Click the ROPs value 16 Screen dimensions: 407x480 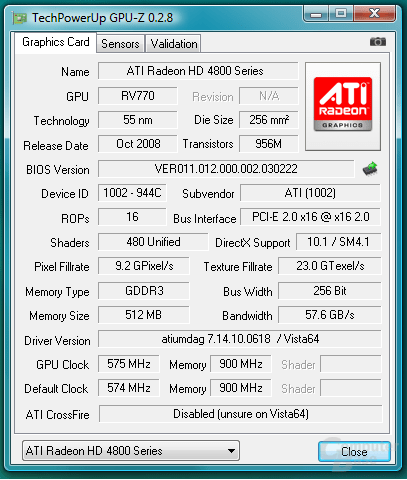tap(132, 217)
